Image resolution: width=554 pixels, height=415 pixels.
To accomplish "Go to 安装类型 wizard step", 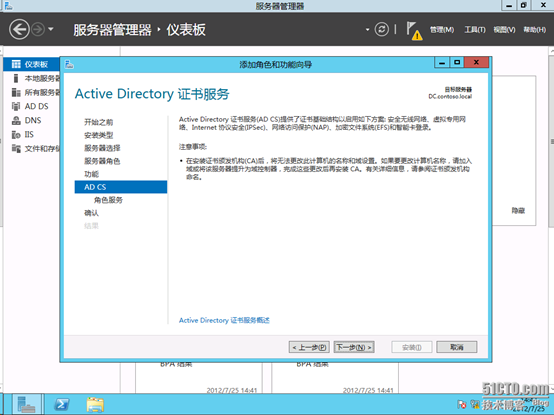I will pos(99,135).
